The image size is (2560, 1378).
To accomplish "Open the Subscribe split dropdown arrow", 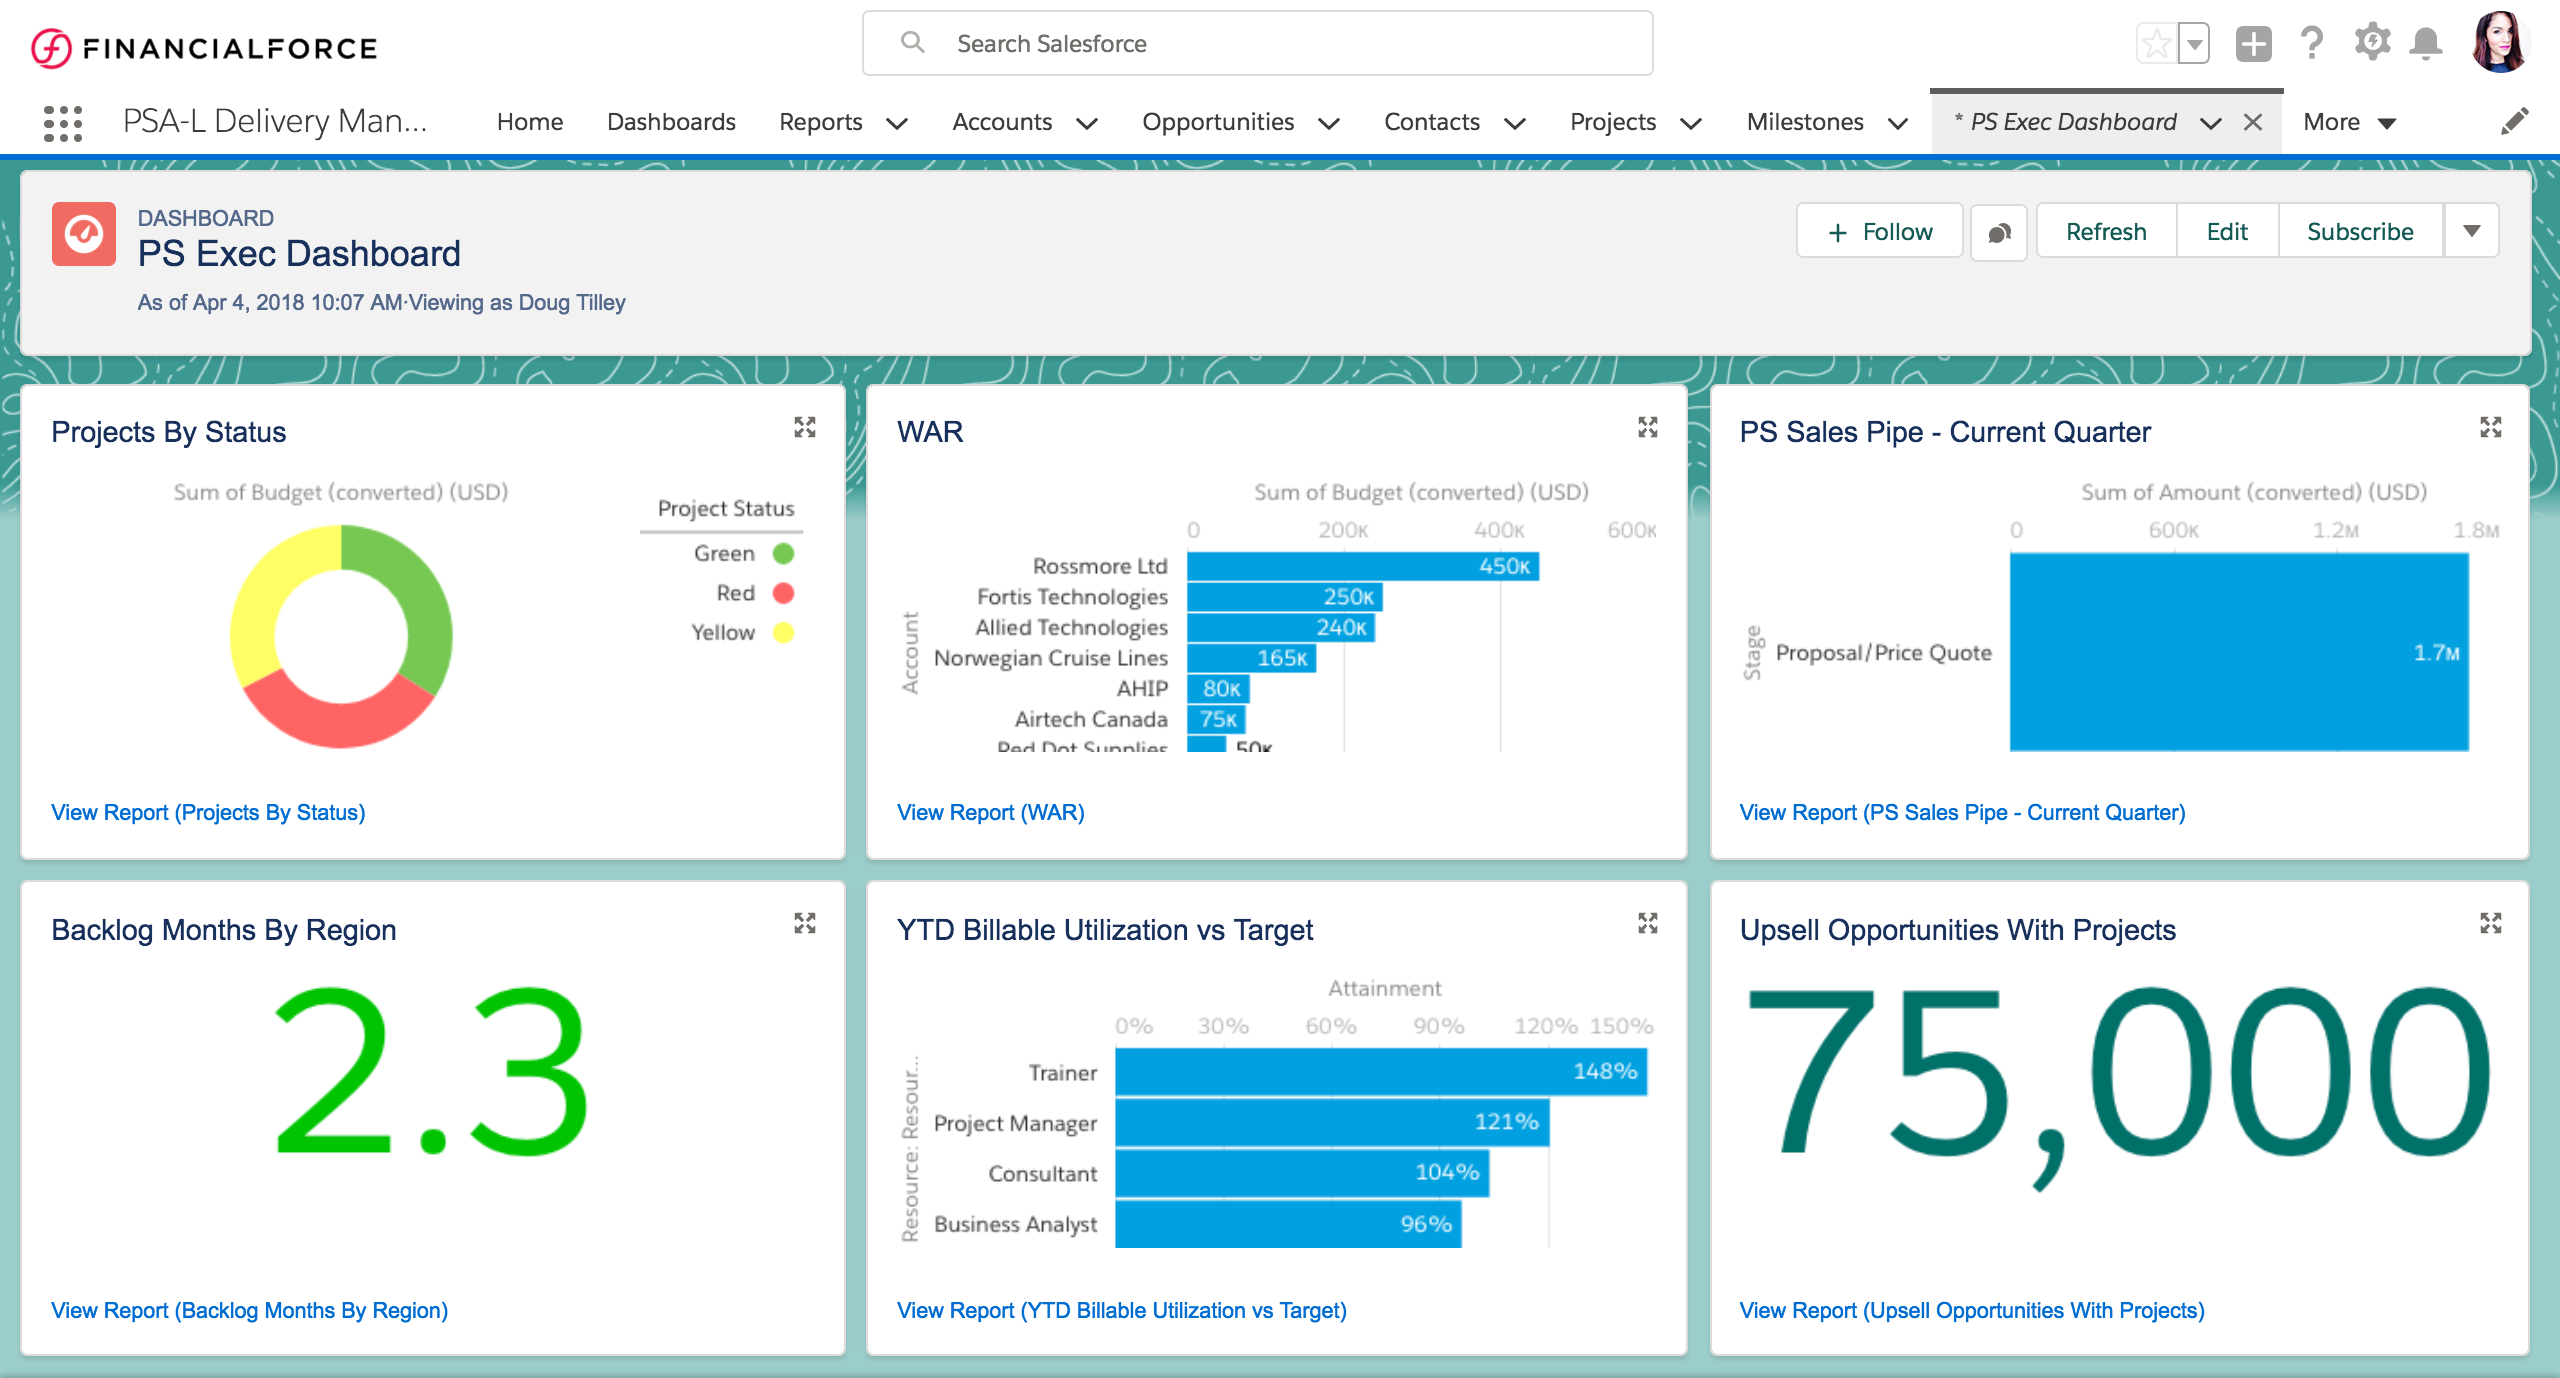I will 2473,230.
